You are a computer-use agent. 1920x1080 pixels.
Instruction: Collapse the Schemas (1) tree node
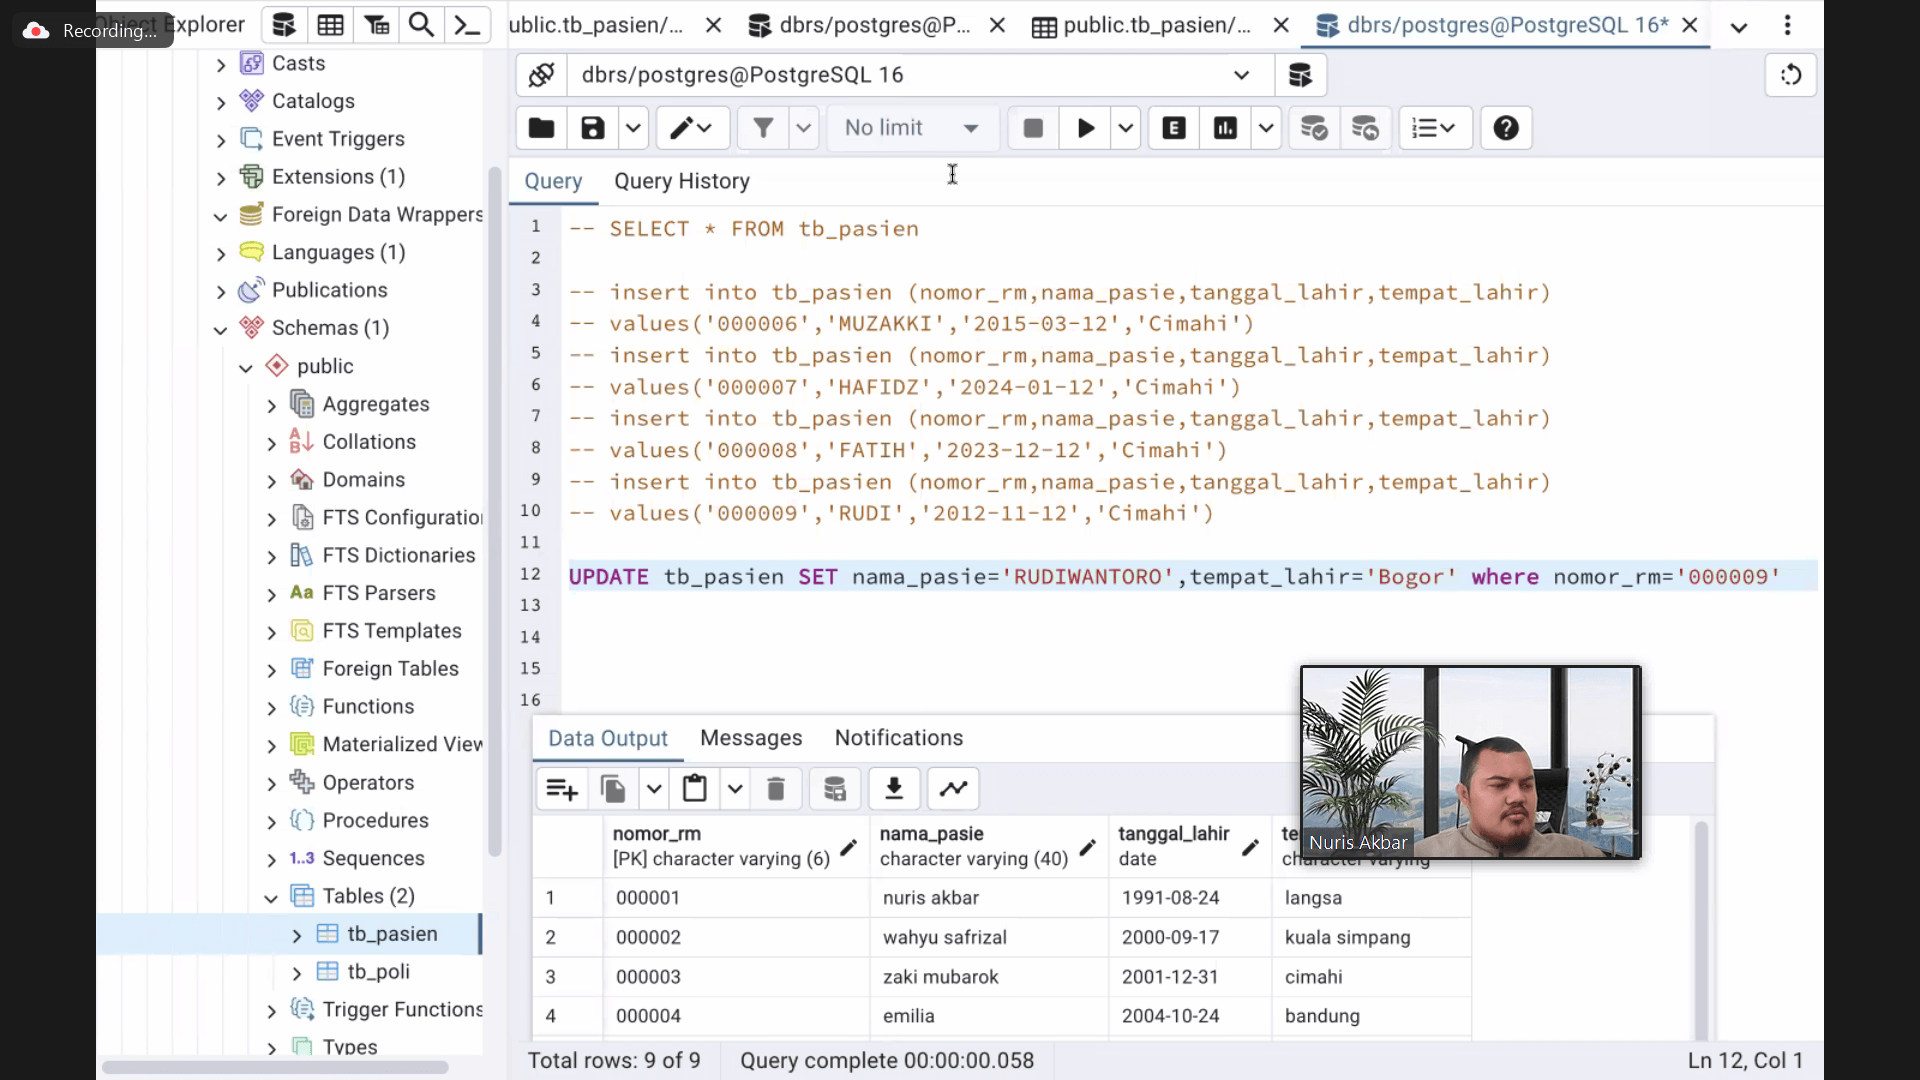[221, 330]
